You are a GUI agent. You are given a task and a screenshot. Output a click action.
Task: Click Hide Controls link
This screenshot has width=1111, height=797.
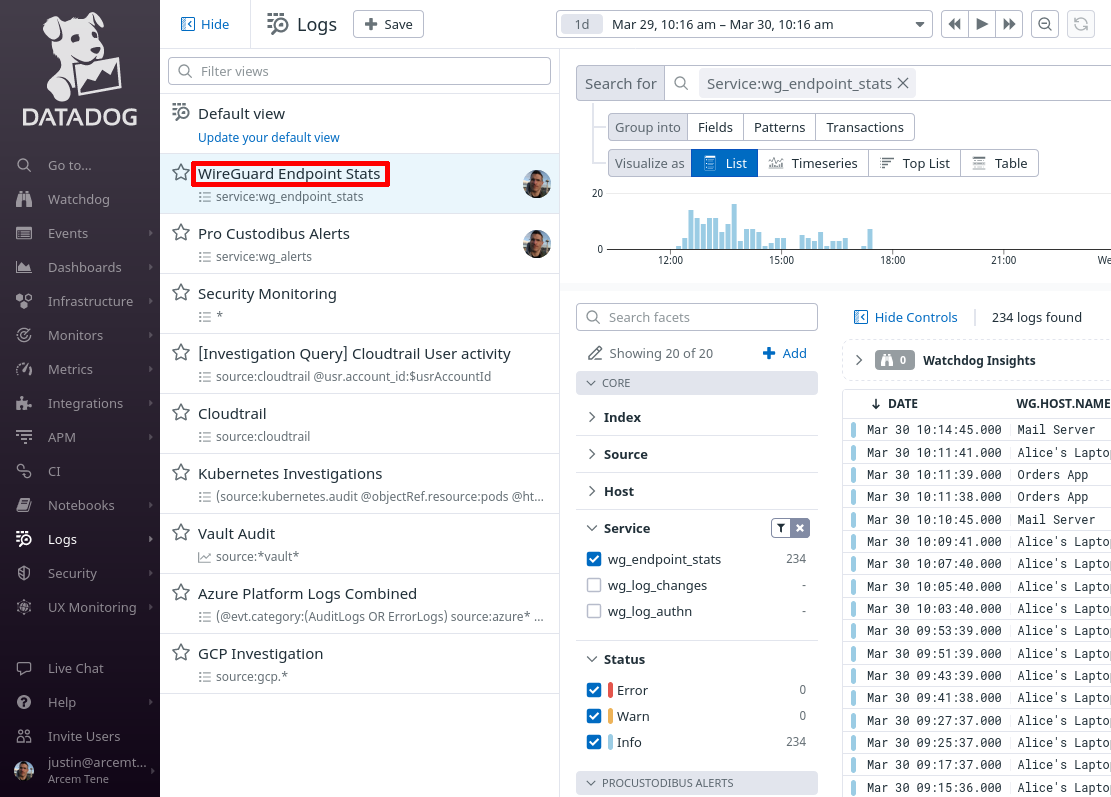click(906, 317)
